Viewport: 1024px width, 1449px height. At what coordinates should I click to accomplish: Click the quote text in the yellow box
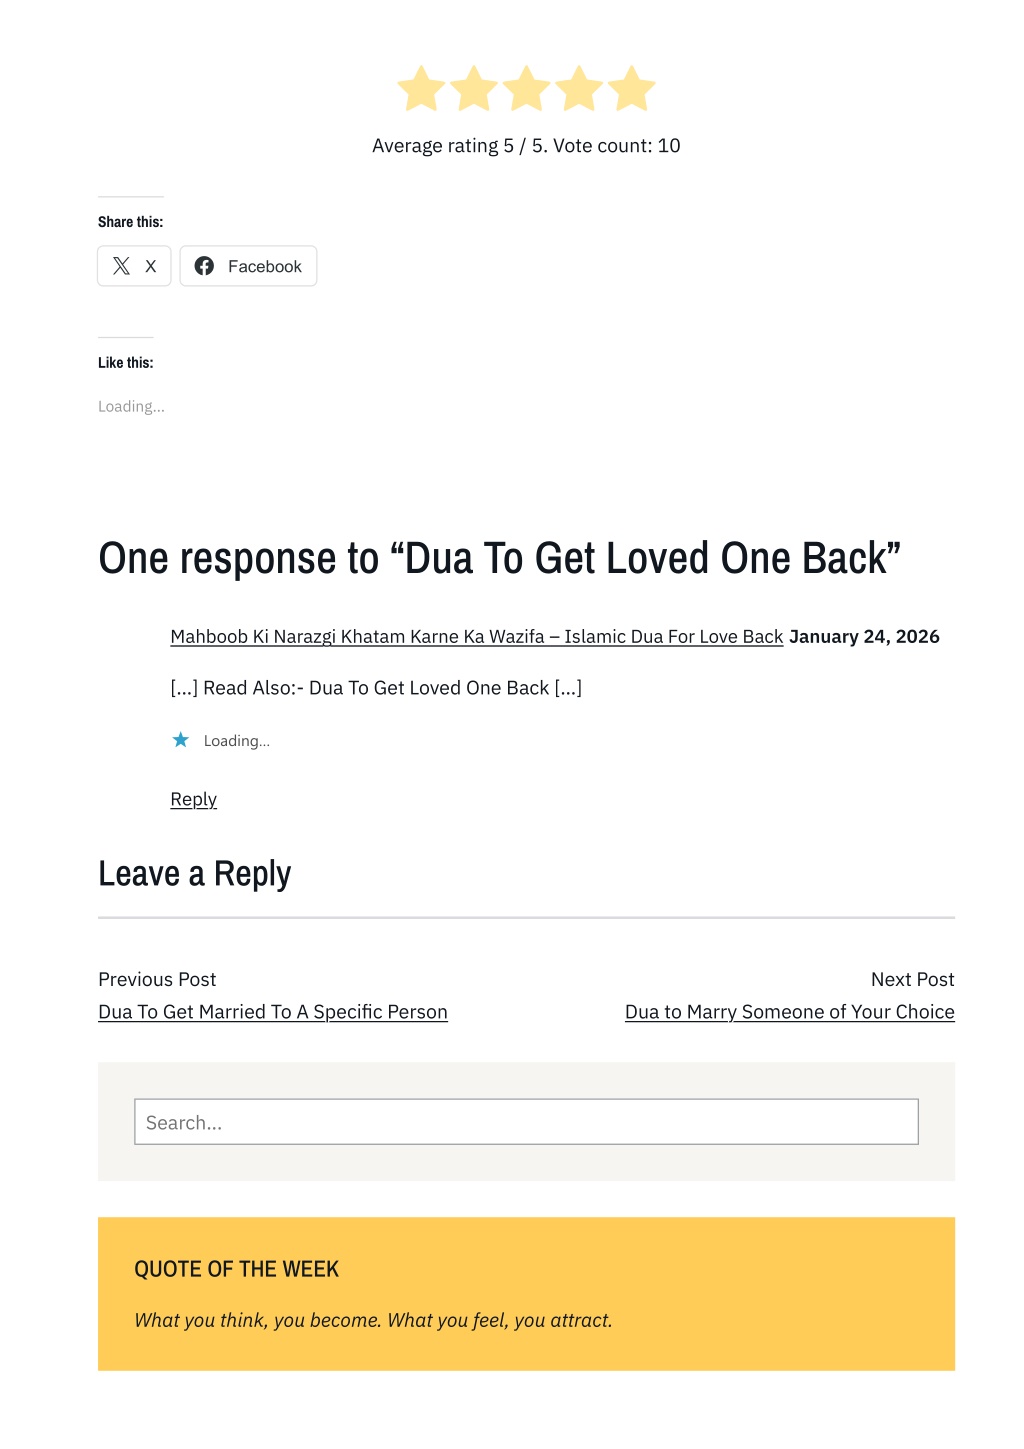[x=373, y=1320]
